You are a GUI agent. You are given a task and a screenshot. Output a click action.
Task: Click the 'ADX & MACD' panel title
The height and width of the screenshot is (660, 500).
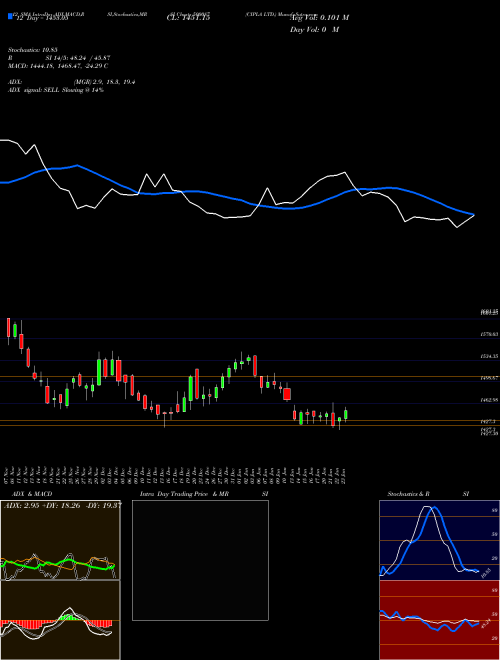coord(32,494)
